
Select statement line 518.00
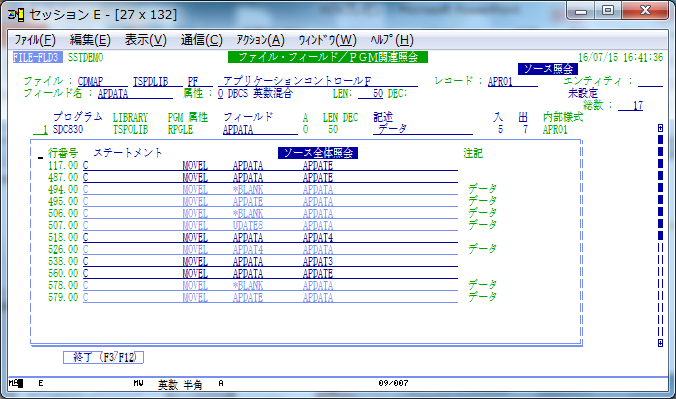click(270, 238)
